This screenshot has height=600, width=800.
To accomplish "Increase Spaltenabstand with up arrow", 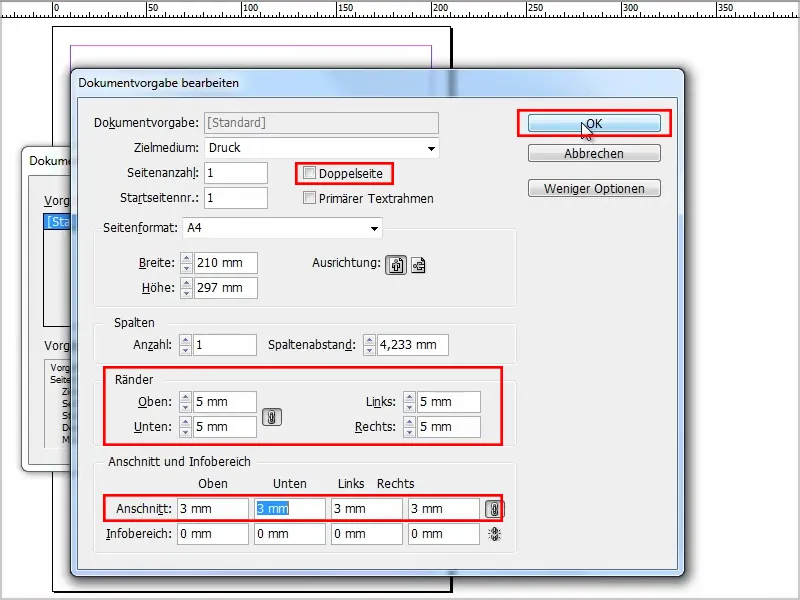I will (x=369, y=340).
